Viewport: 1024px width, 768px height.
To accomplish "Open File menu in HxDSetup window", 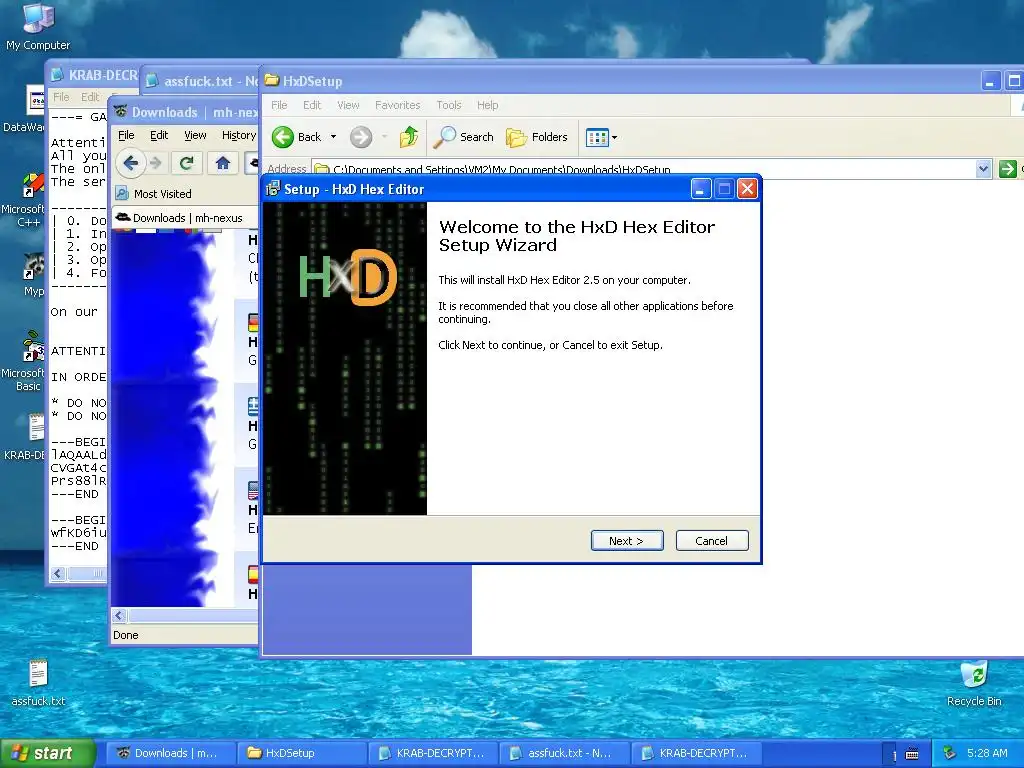I will tap(279, 105).
